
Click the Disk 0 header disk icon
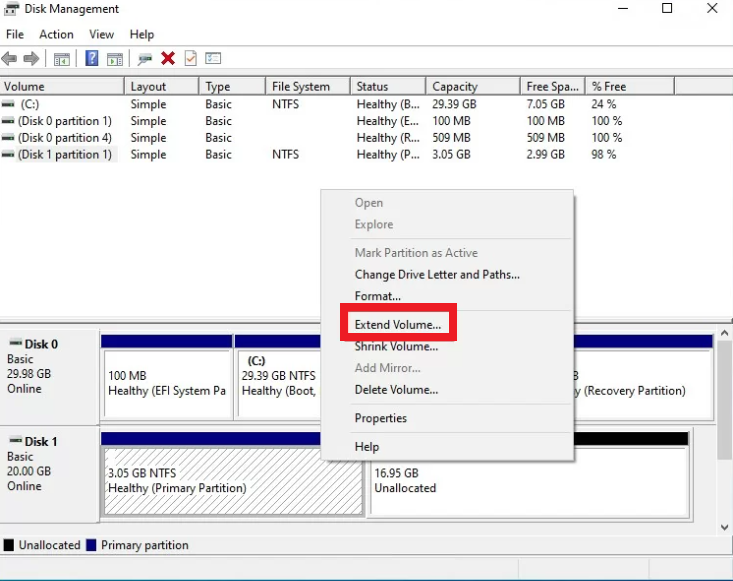coord(16,342)
